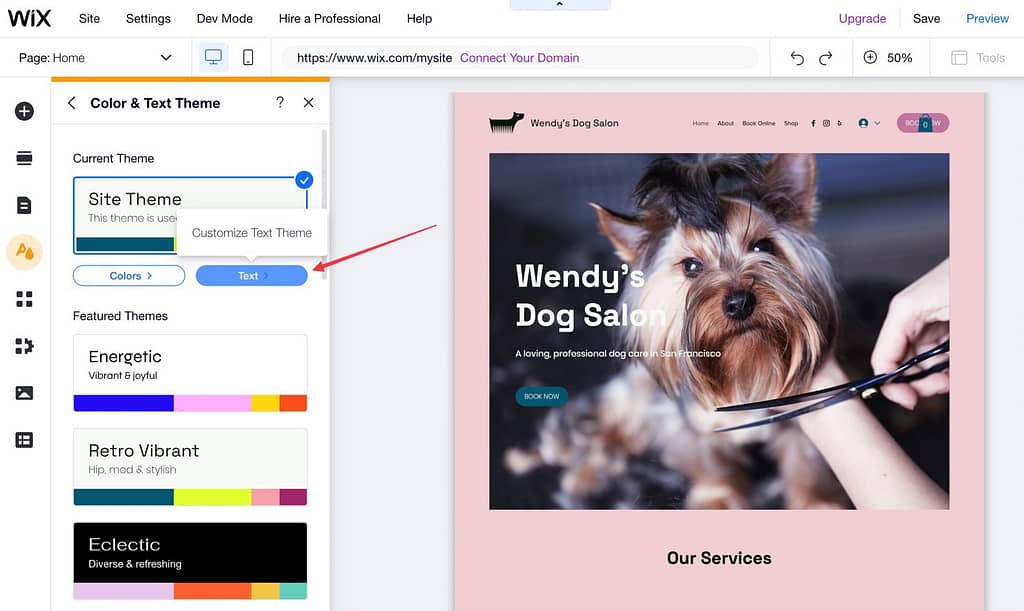Open the Media image icon
This screenshot has height=611, width=1024.
point(24,393)
